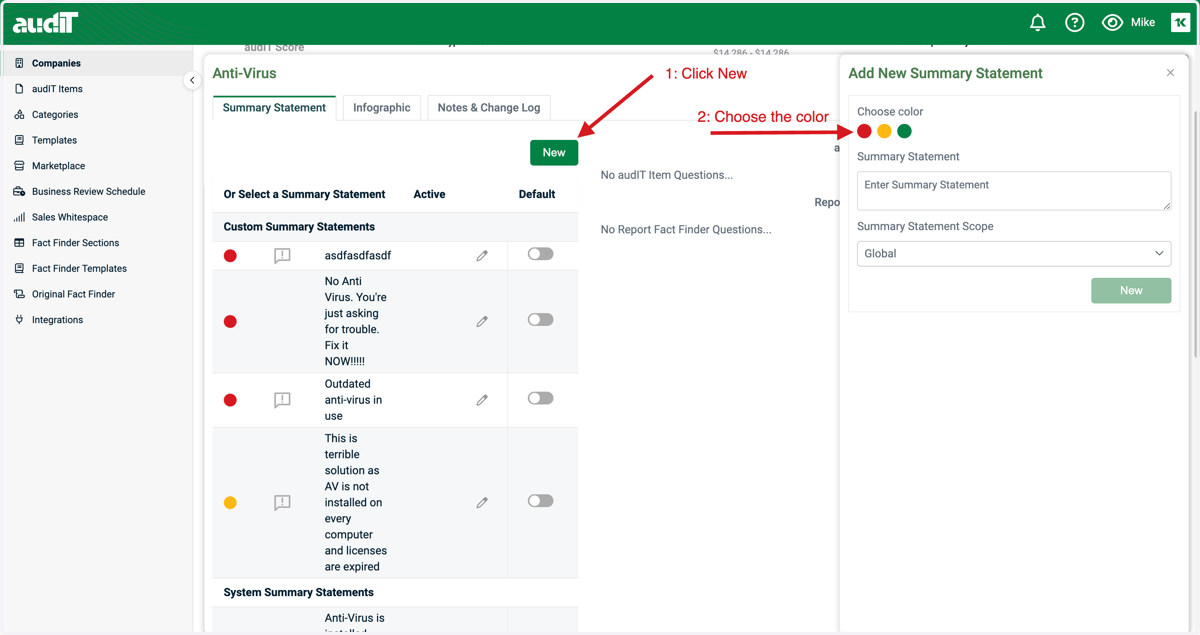Click comment alert icon for Outdated anti-virus
Screen dimensions: 1200x635
[282, 400]
